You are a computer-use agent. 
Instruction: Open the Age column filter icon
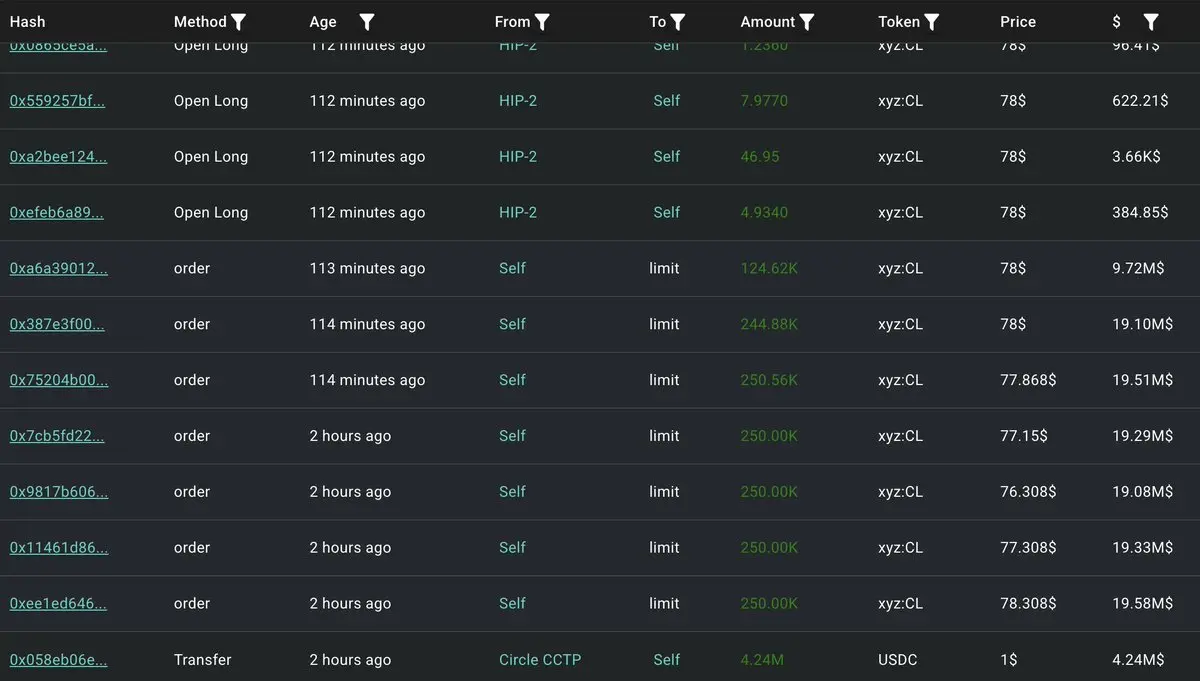[367, 22]
